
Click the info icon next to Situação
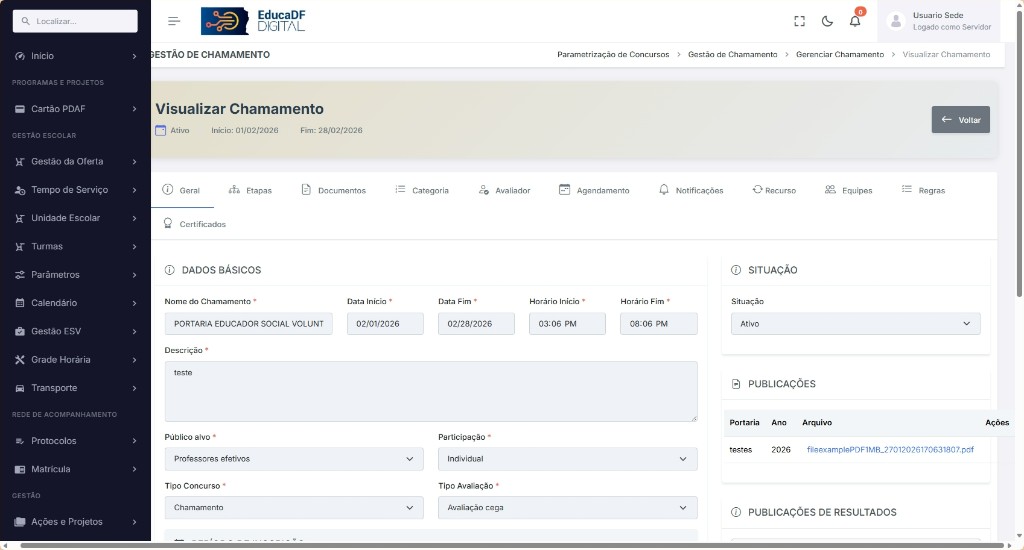(736, 270)
